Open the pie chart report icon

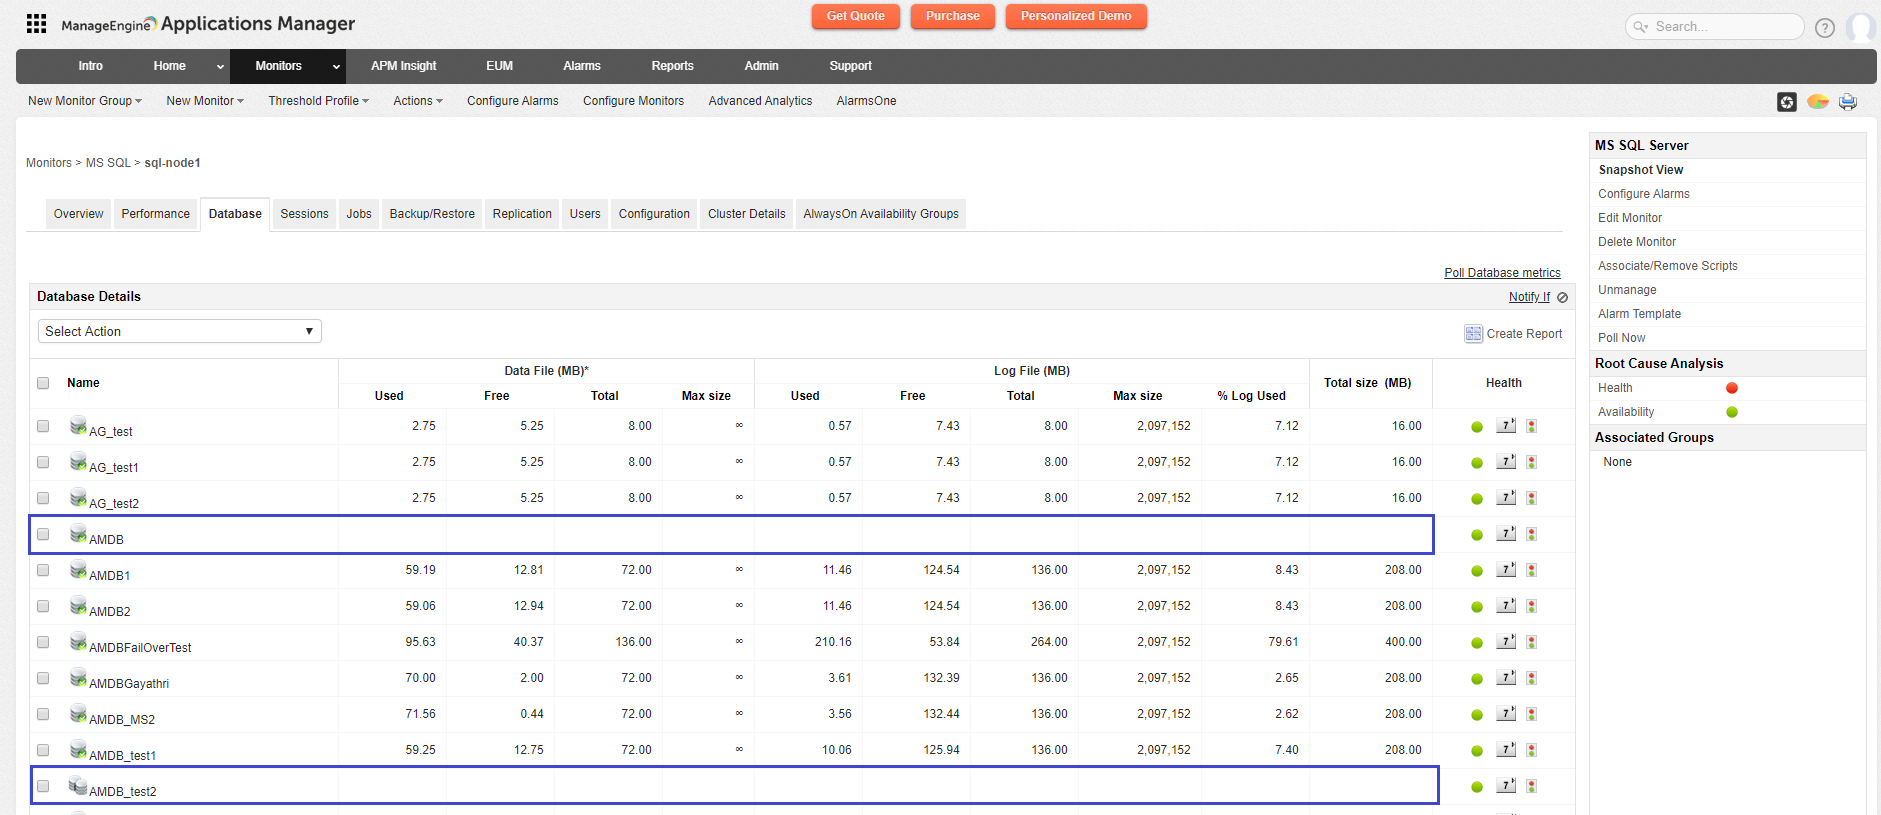(1817, 102)
